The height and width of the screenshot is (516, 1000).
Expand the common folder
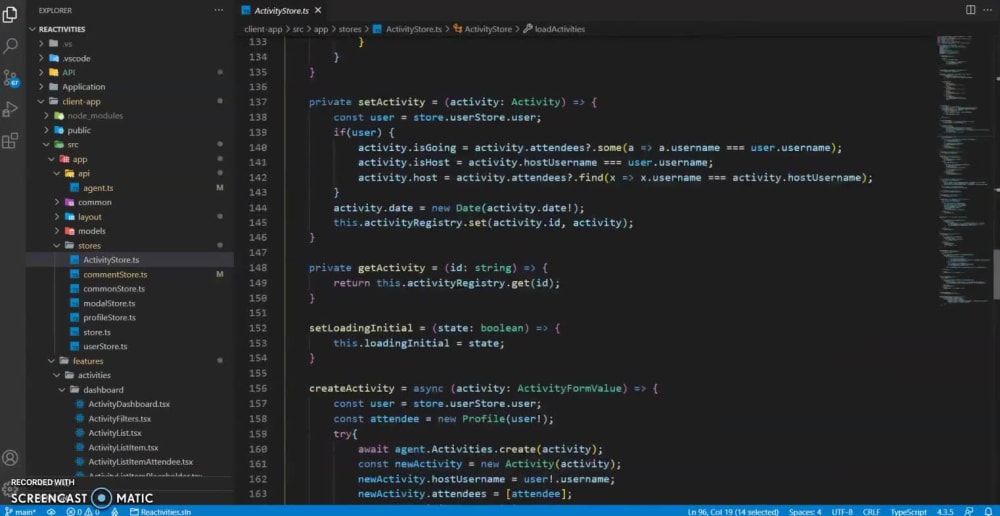[x=130, y=202]
